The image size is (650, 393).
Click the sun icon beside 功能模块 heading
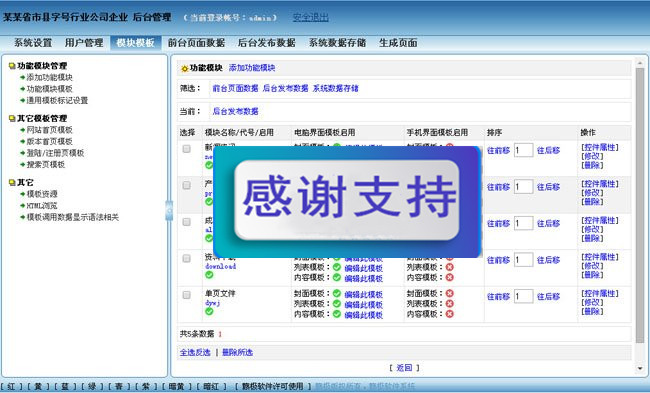pyautogui.click(x=184, y=68)
